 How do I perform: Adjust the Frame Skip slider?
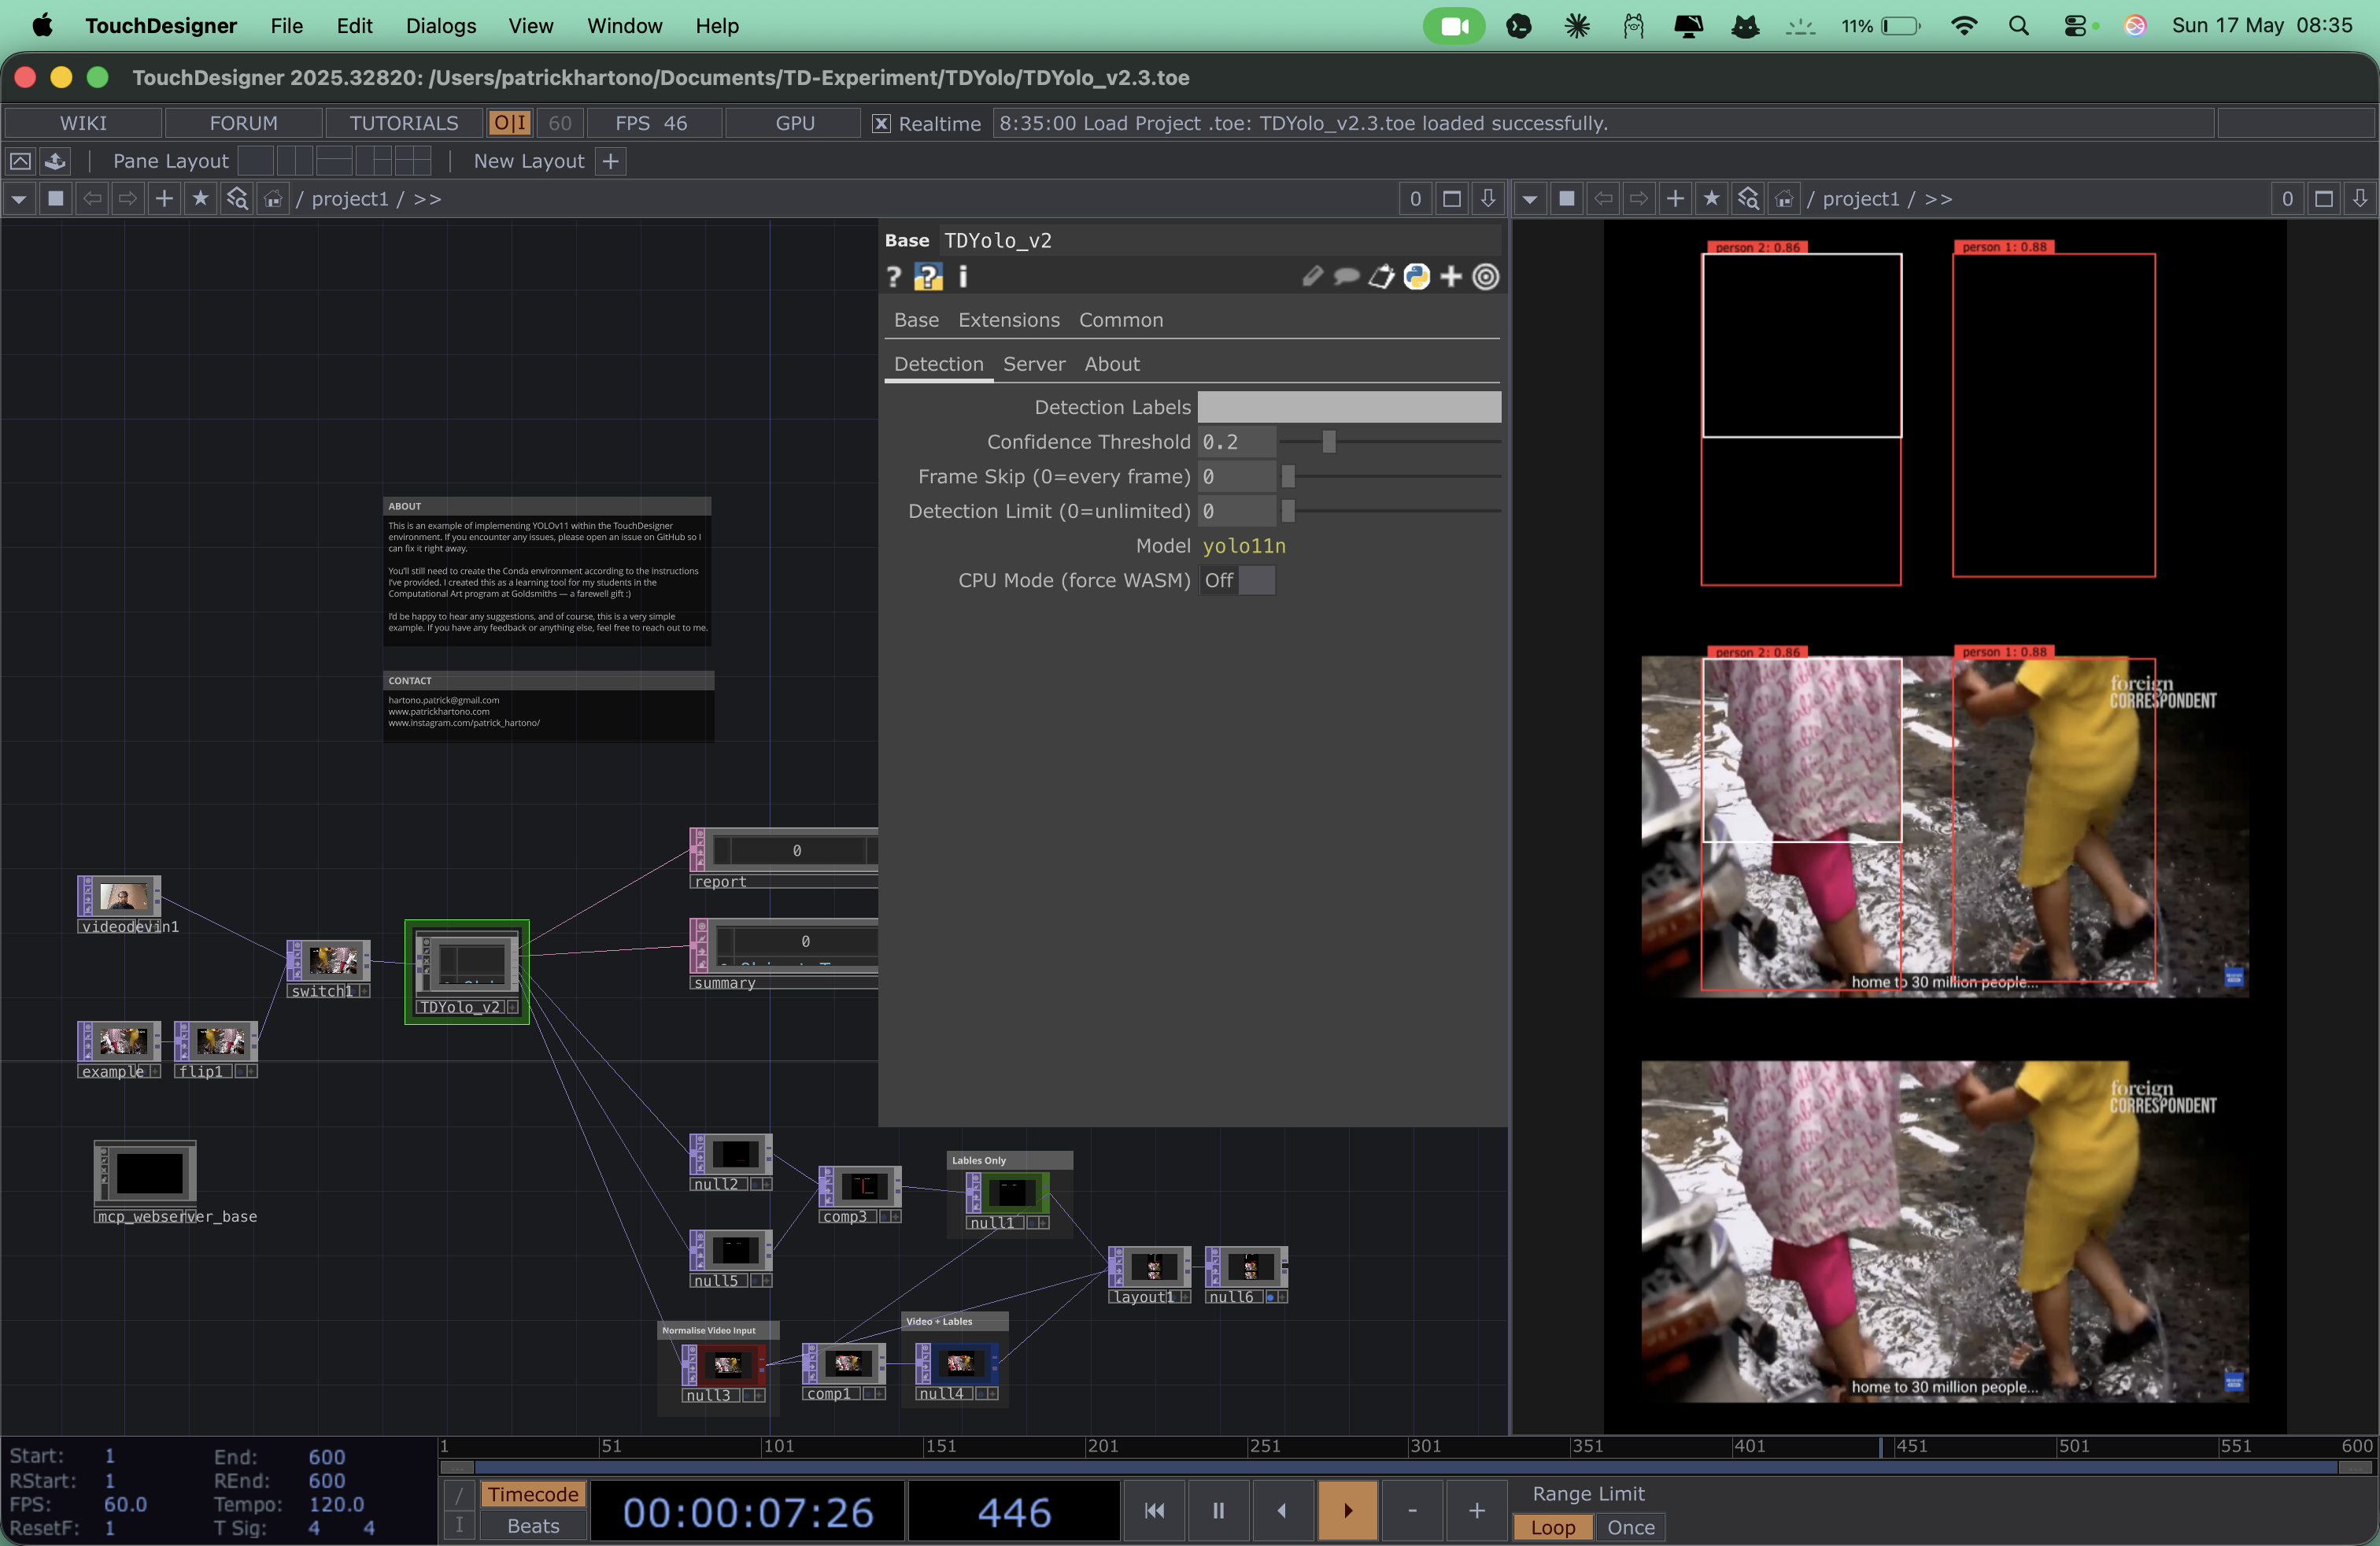click(1390, 477)
